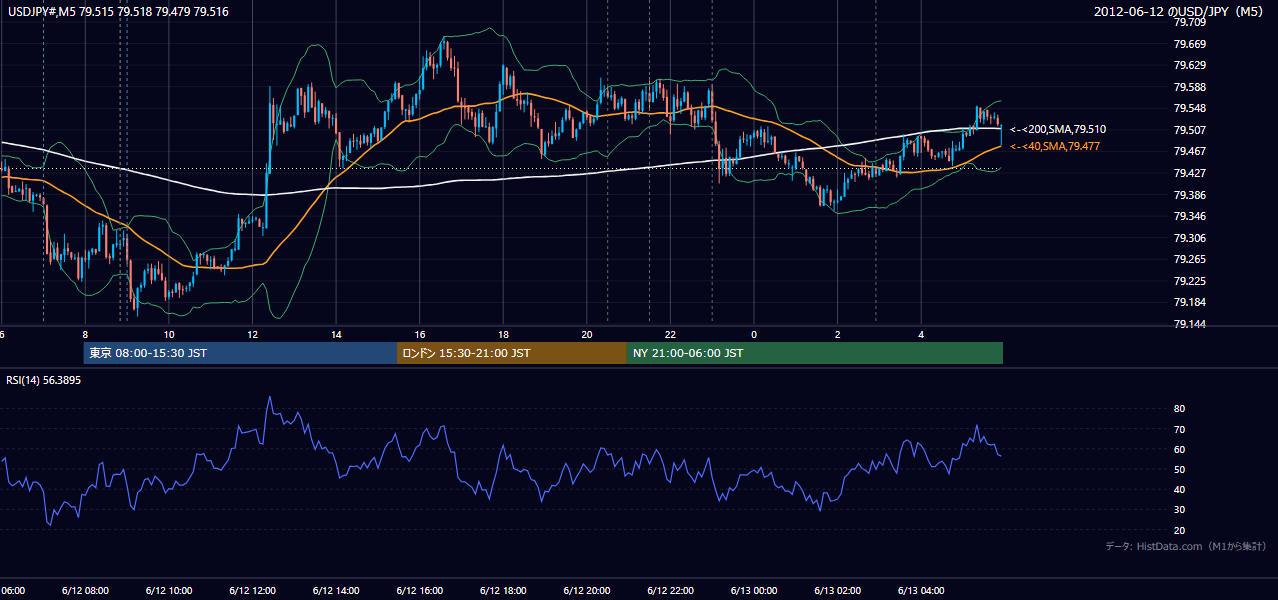Click the 6/12 20:00 date axis label
The height and width of the screenshot is (600, 1278).
click(586, 591)
